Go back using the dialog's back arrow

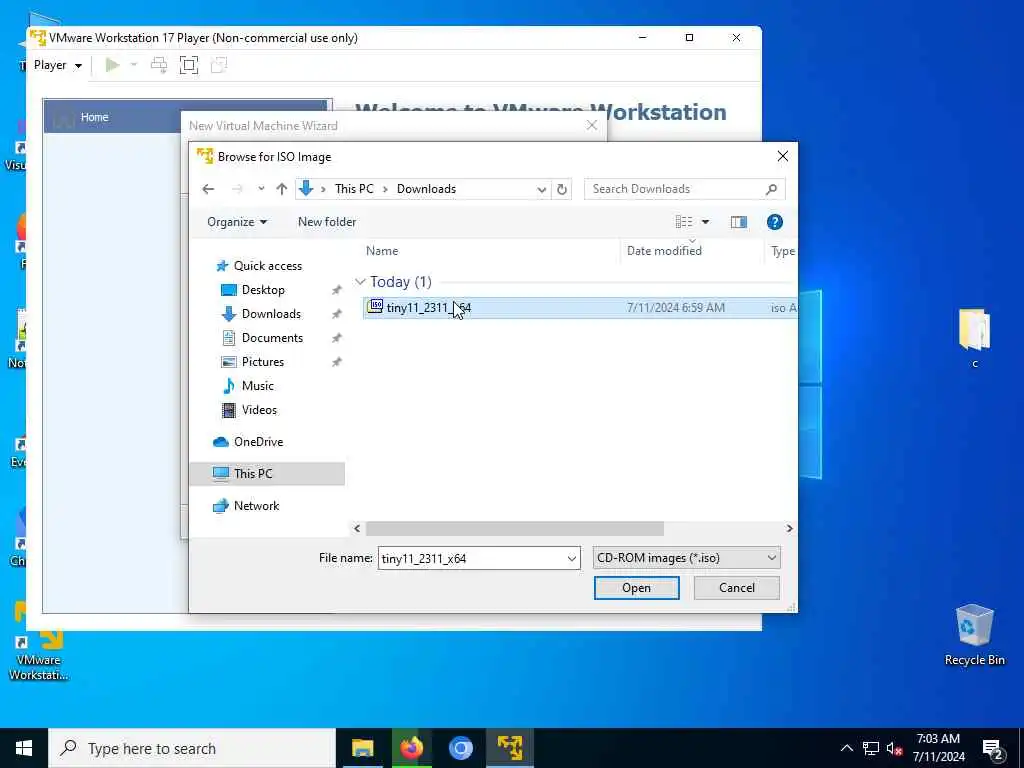(208, 189)
